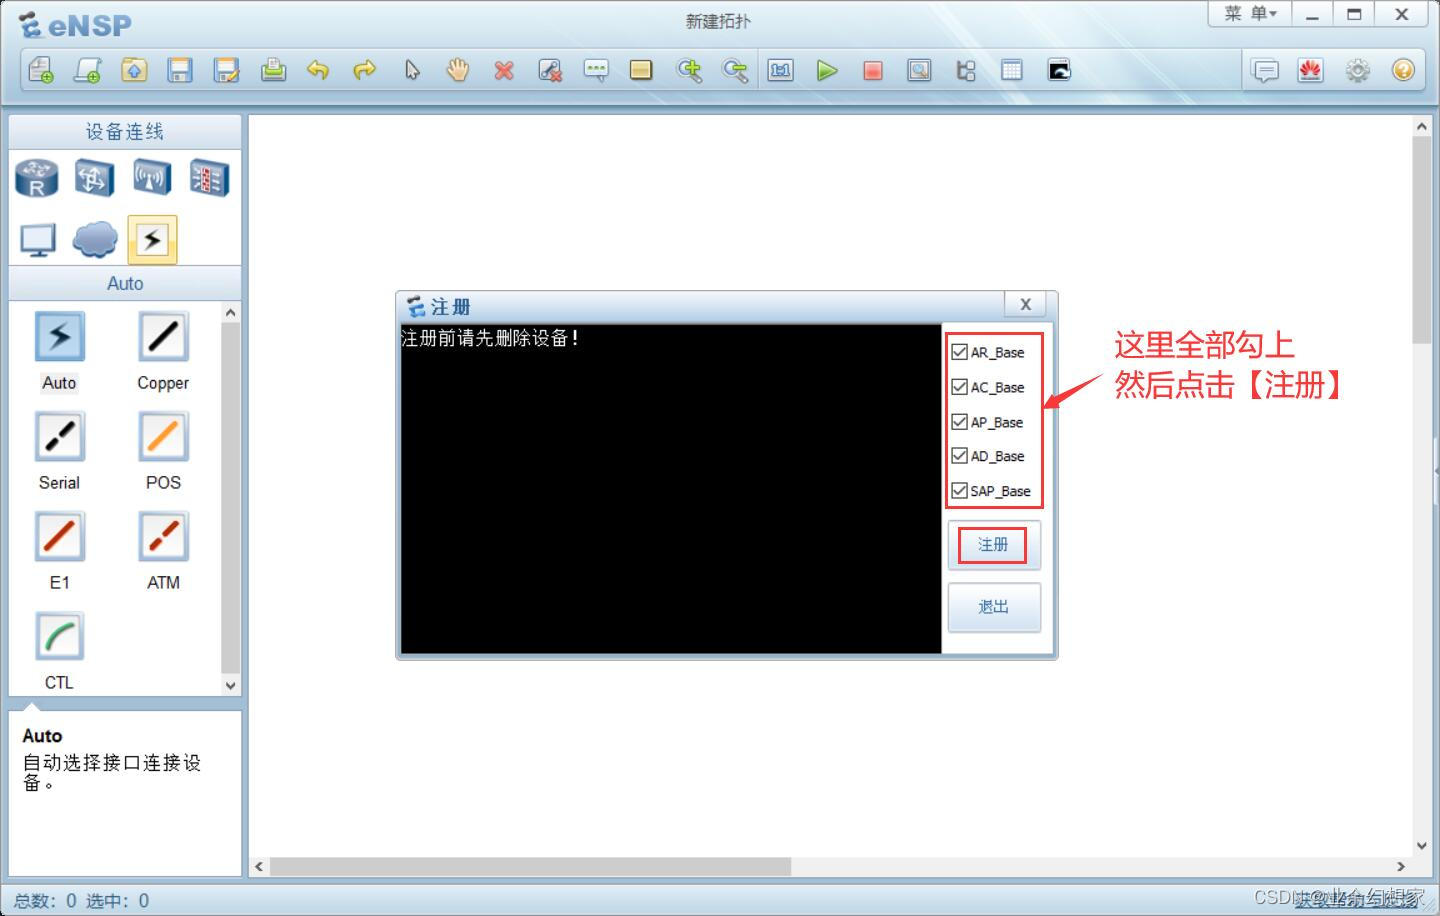This screenshot has width=1440, height=916.
Task: Select the Cloud device category icon
Action: pyautogui.click(x=95, y=240)
